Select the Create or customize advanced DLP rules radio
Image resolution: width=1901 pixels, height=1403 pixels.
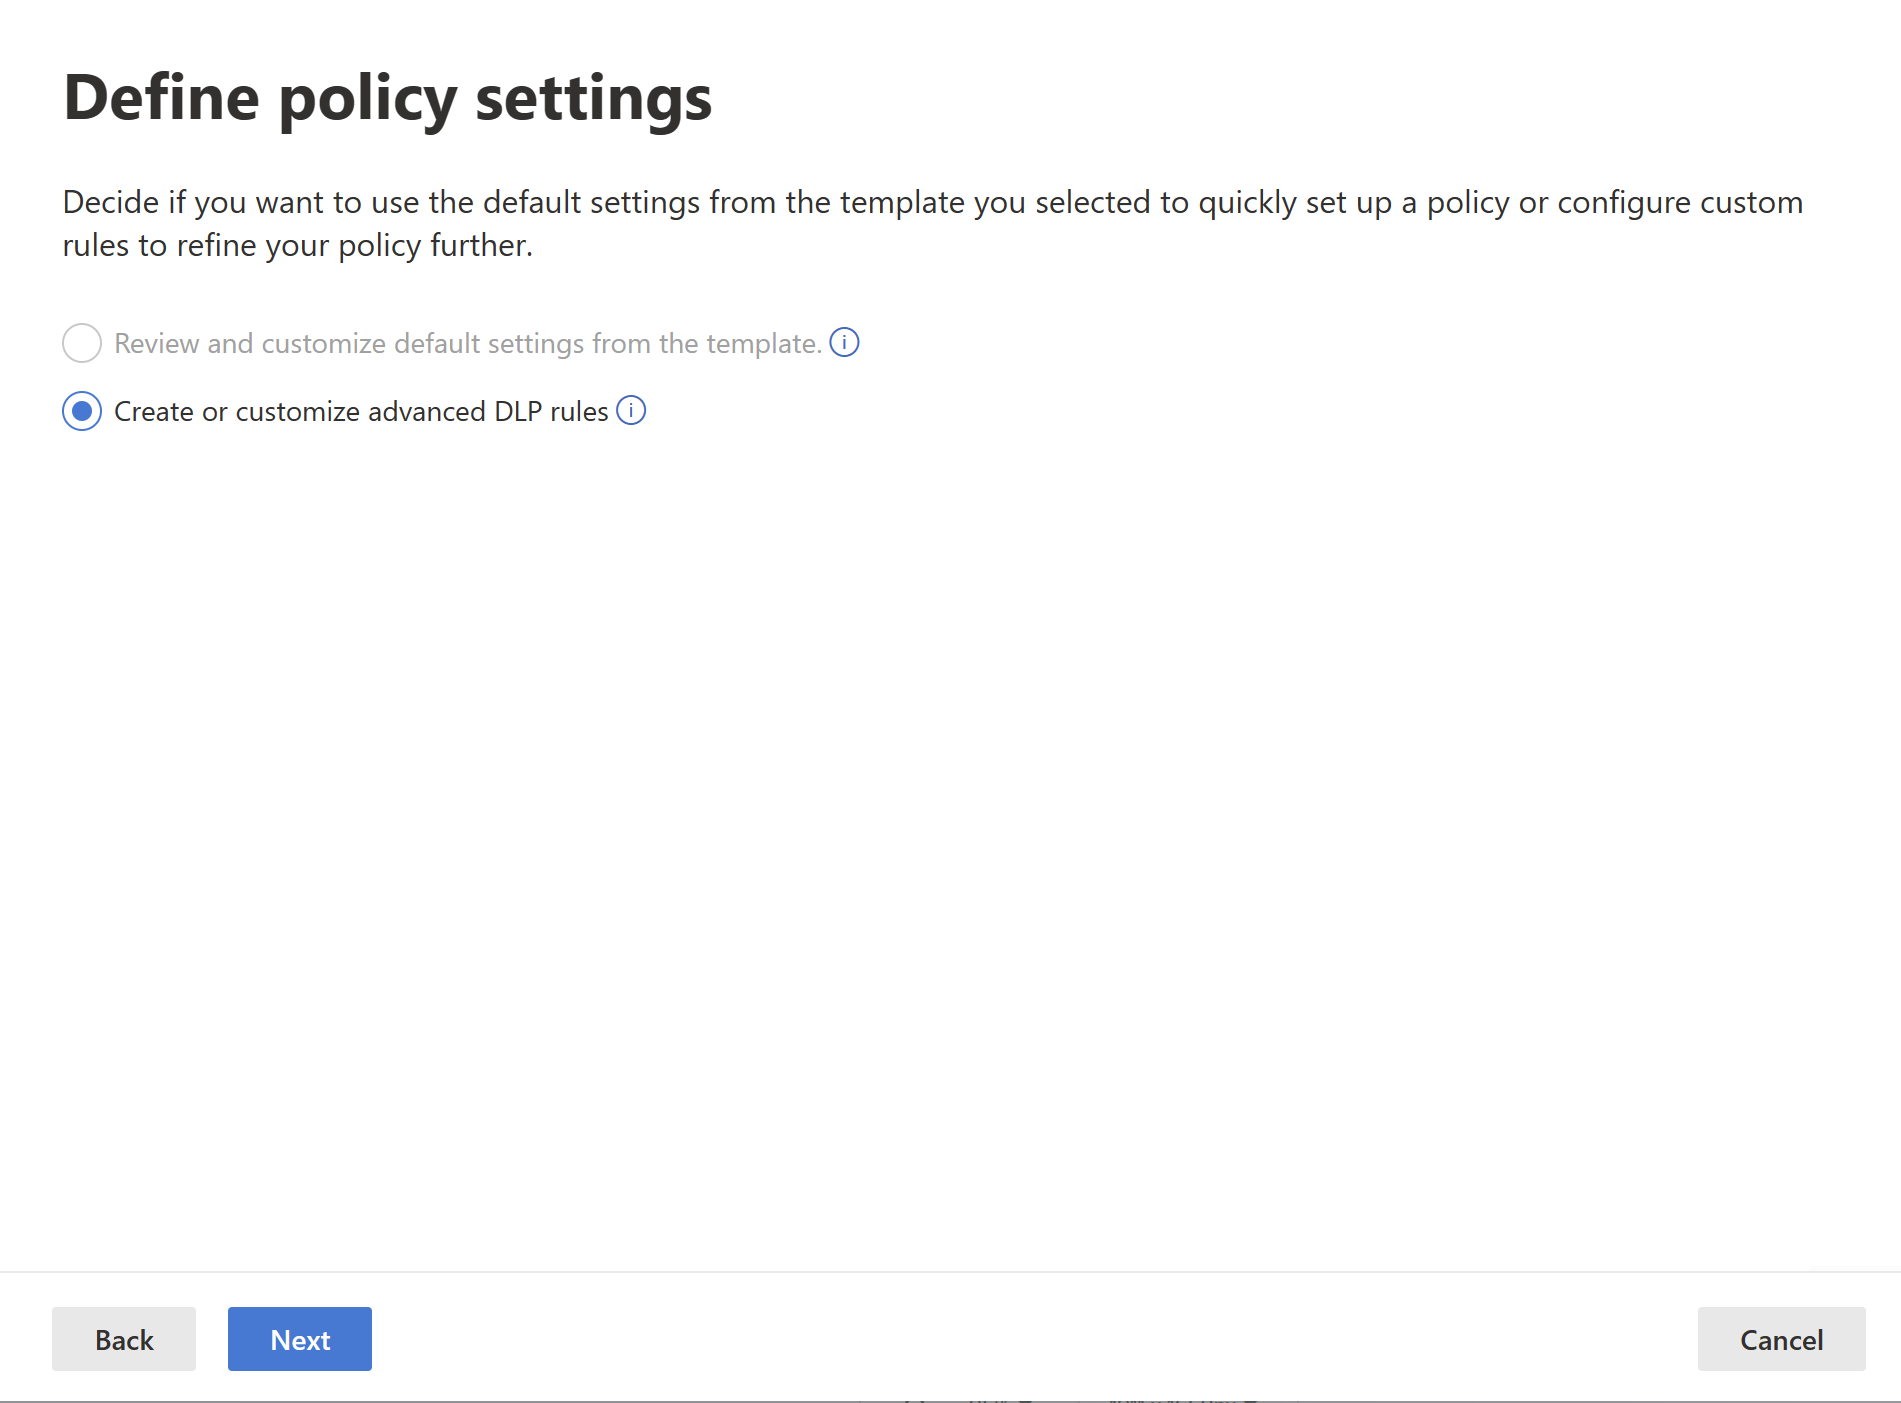[x=82, y=411]
